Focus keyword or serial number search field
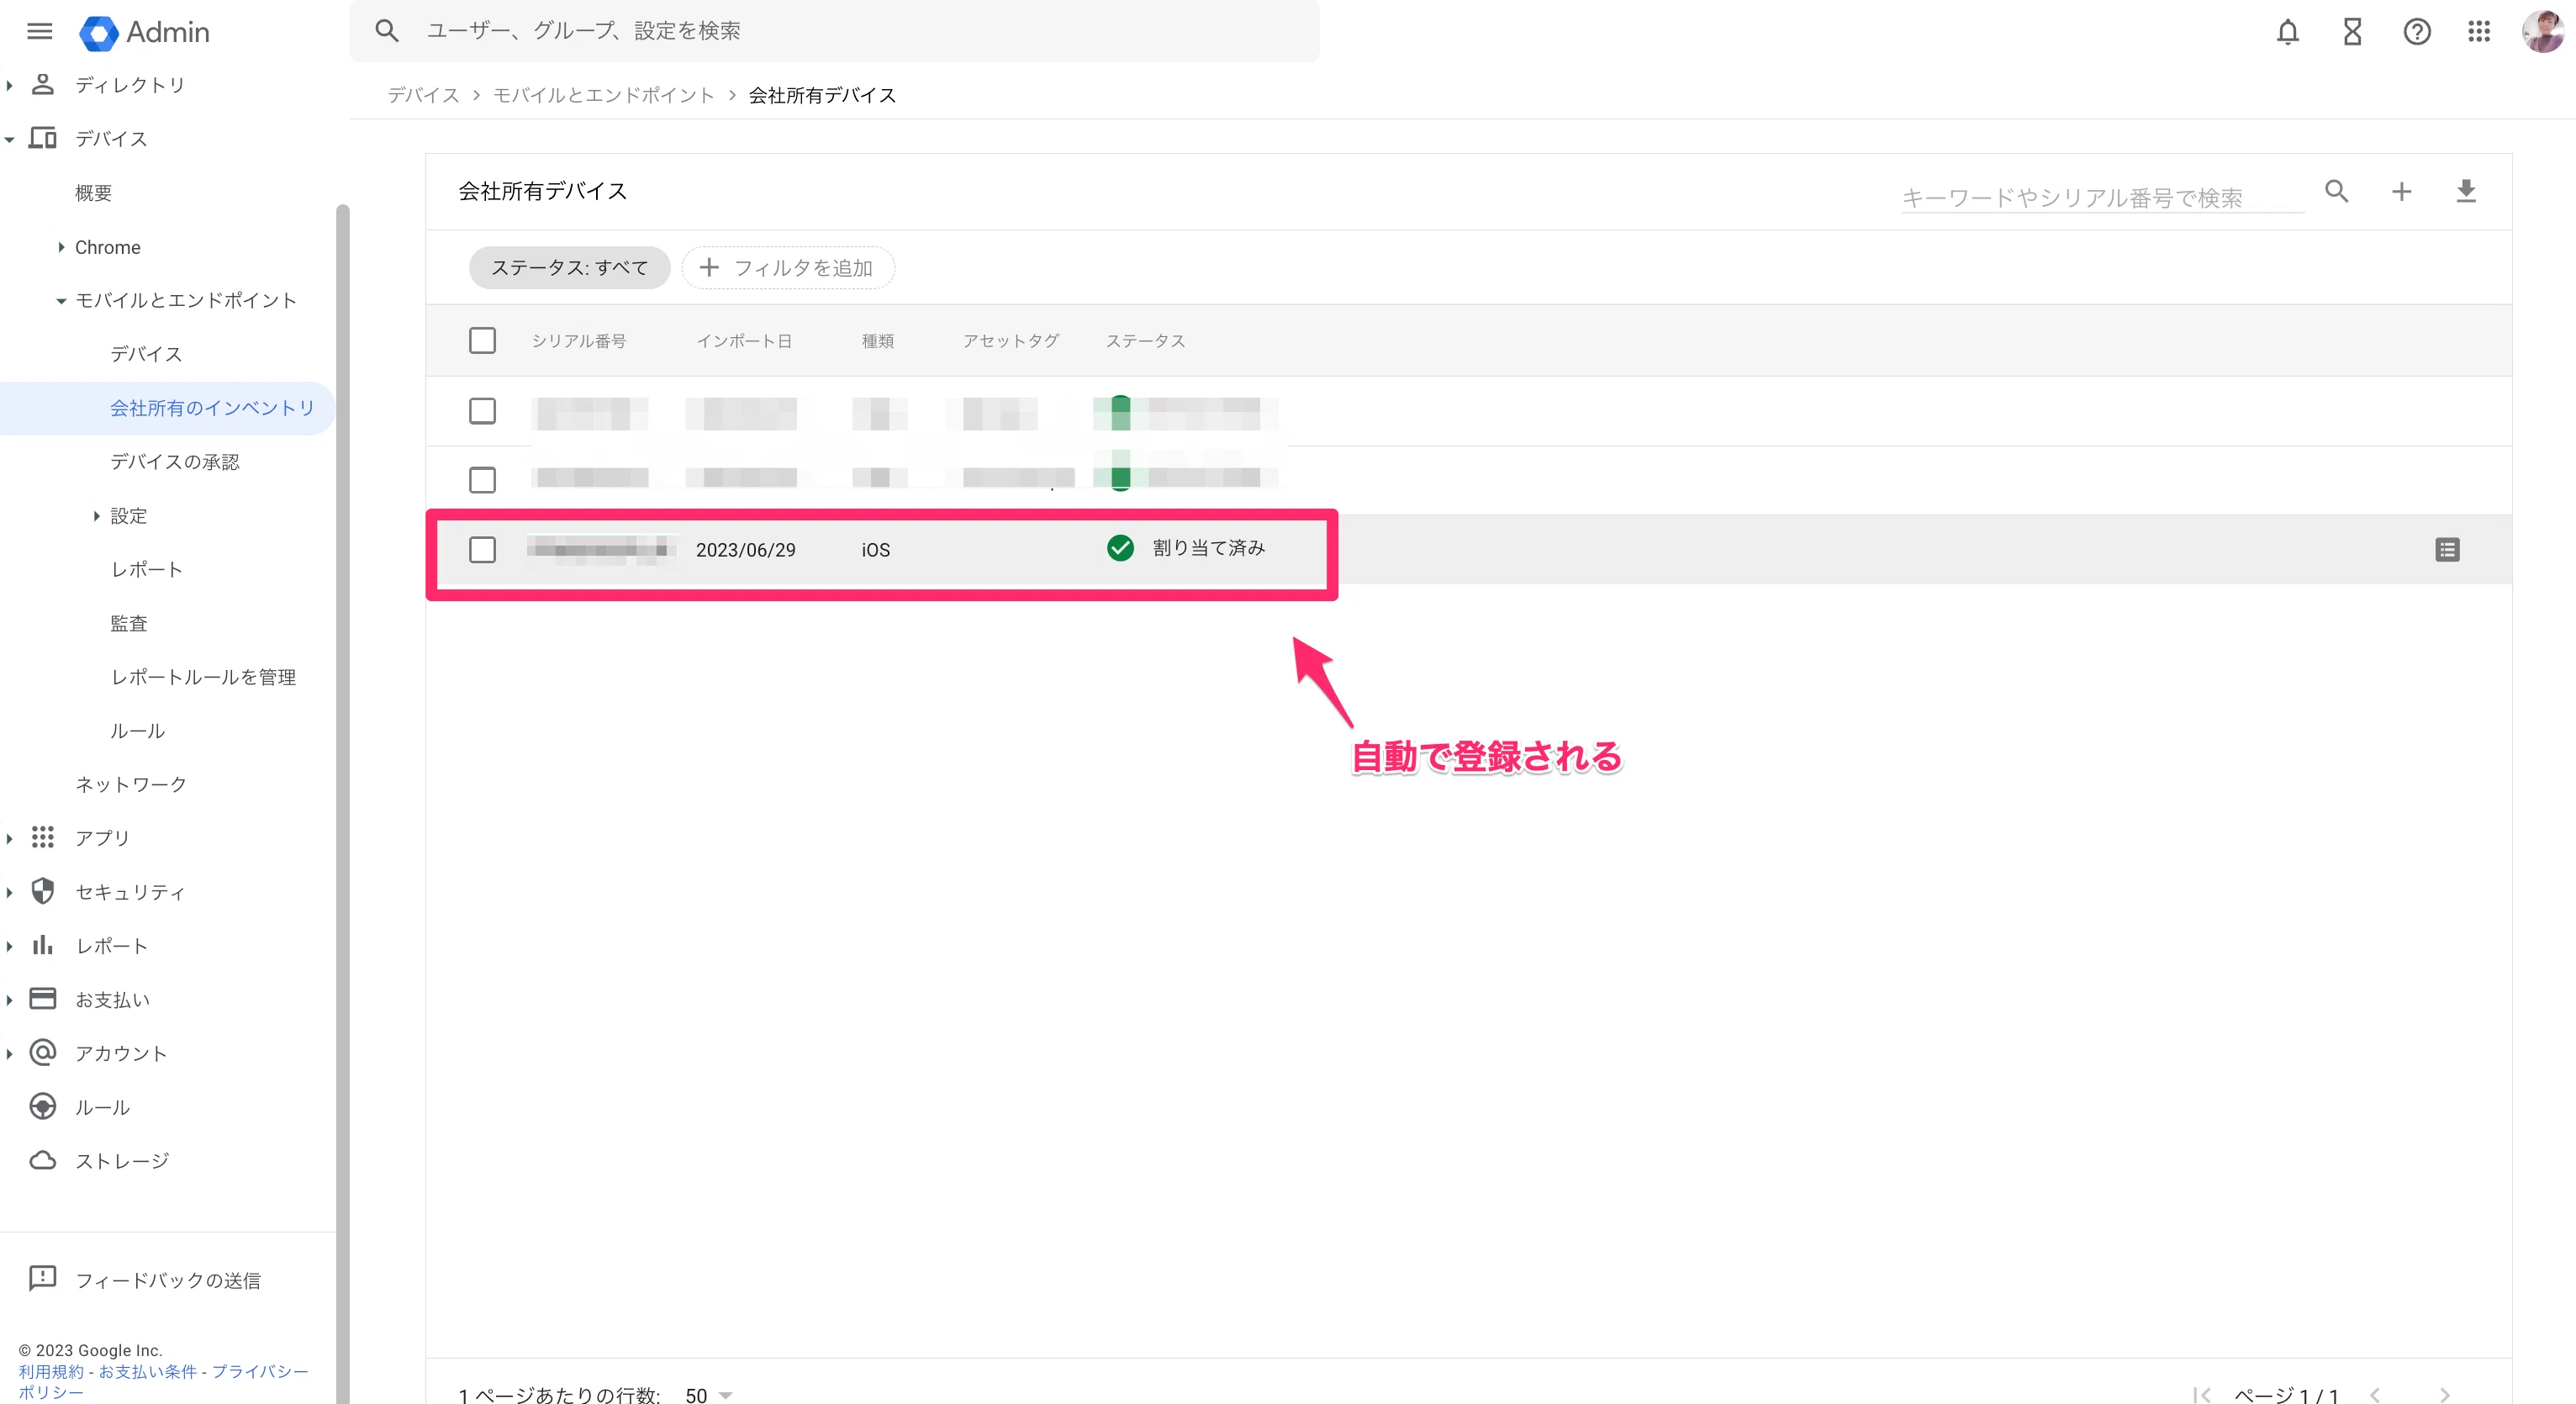Screen dimensions: 2576x1404 pyautogui.click(x=2102, y=197)
